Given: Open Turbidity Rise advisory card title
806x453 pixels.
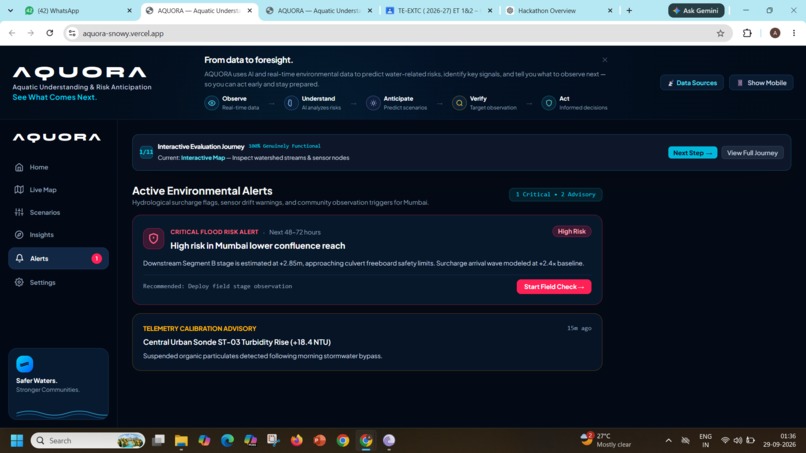Looking at the screenshot, I should point(236,342).
